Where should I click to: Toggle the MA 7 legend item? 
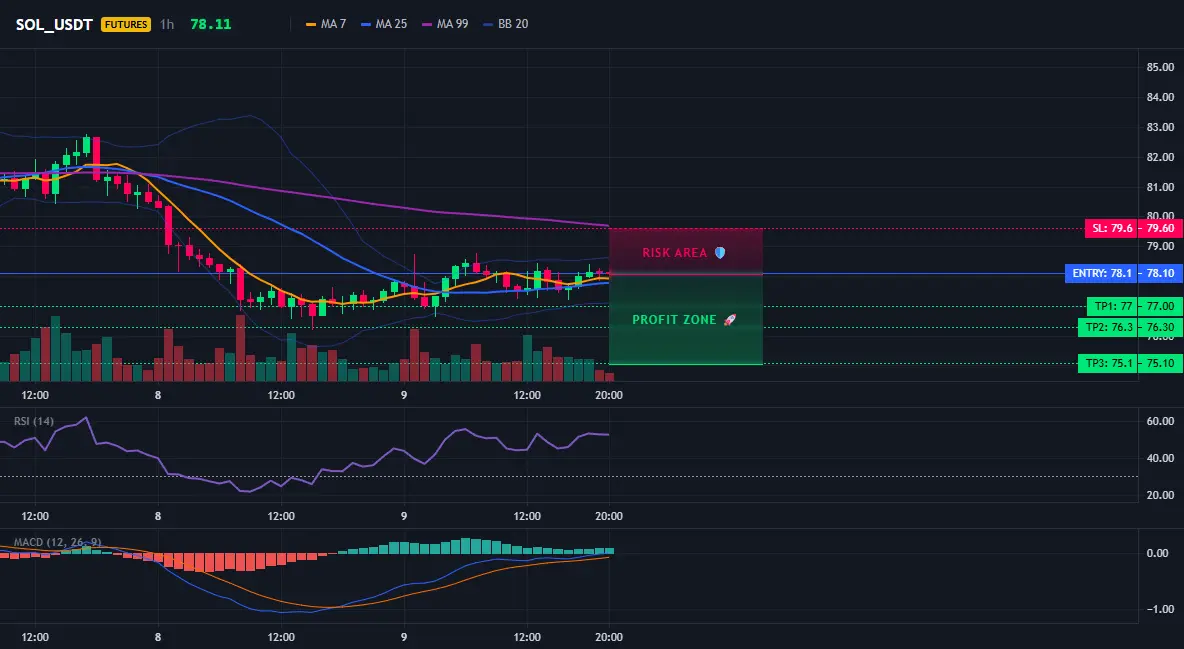tap(326, 24)
